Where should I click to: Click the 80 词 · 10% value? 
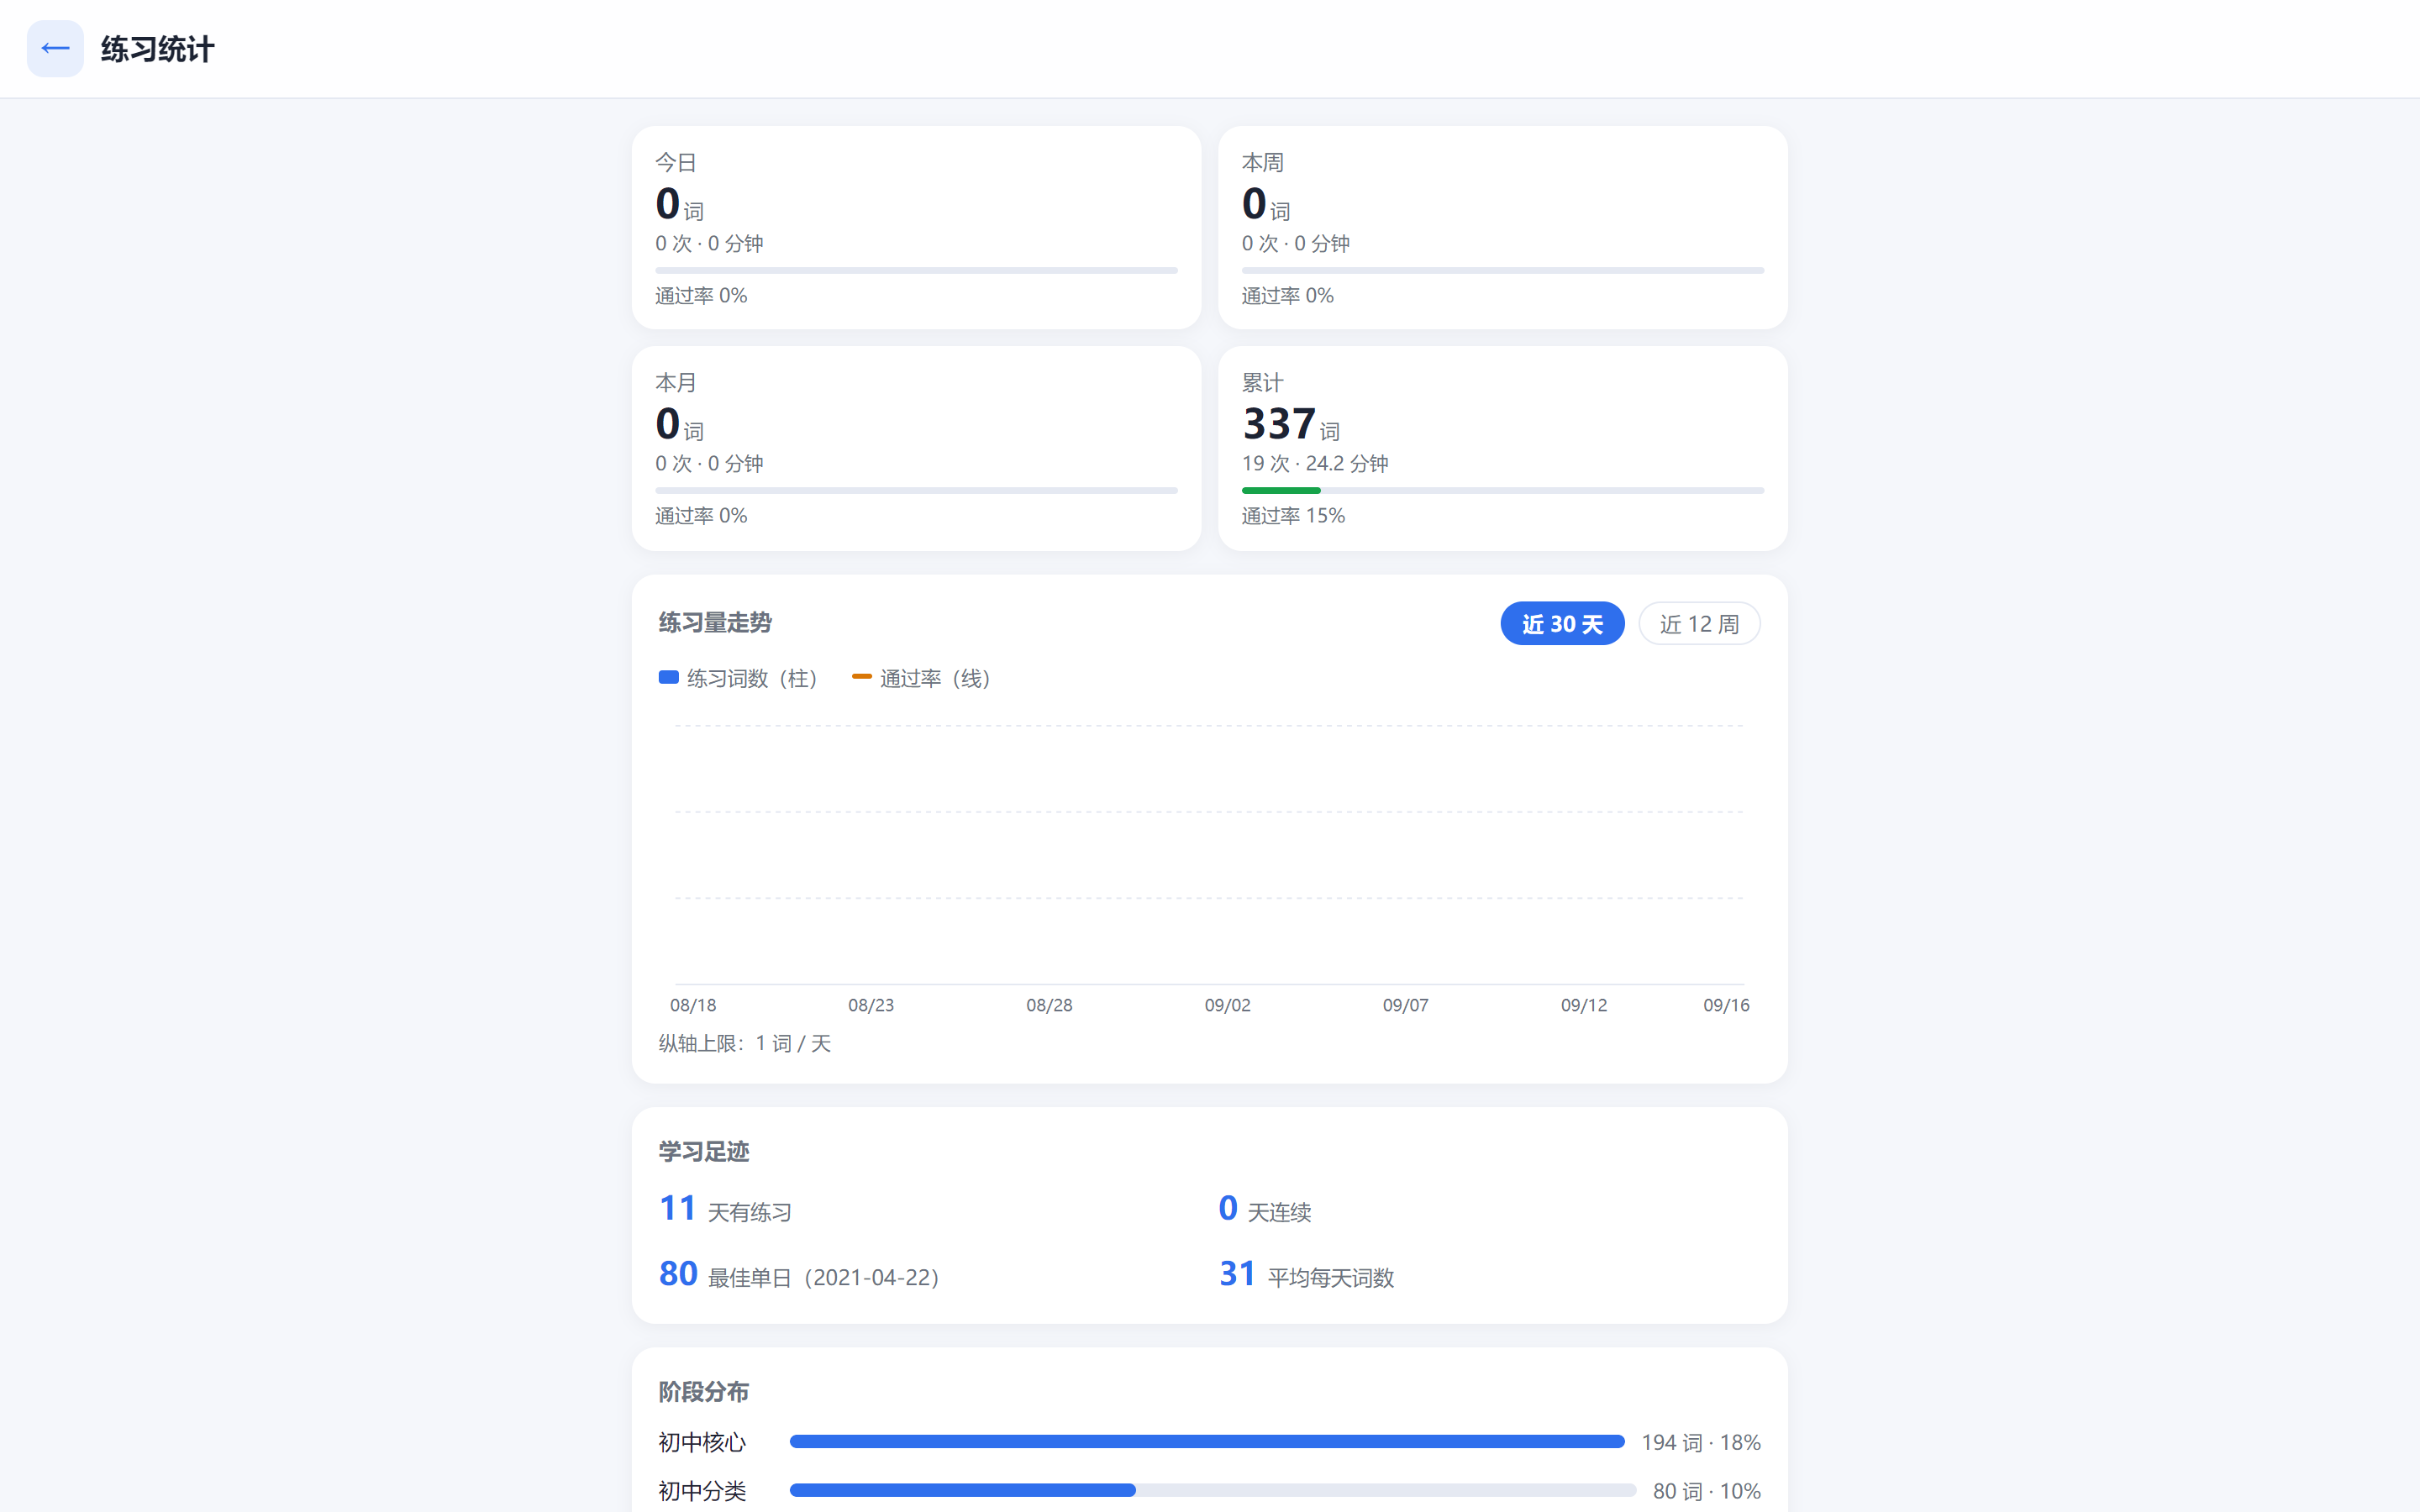[x=1706, y=1491]
